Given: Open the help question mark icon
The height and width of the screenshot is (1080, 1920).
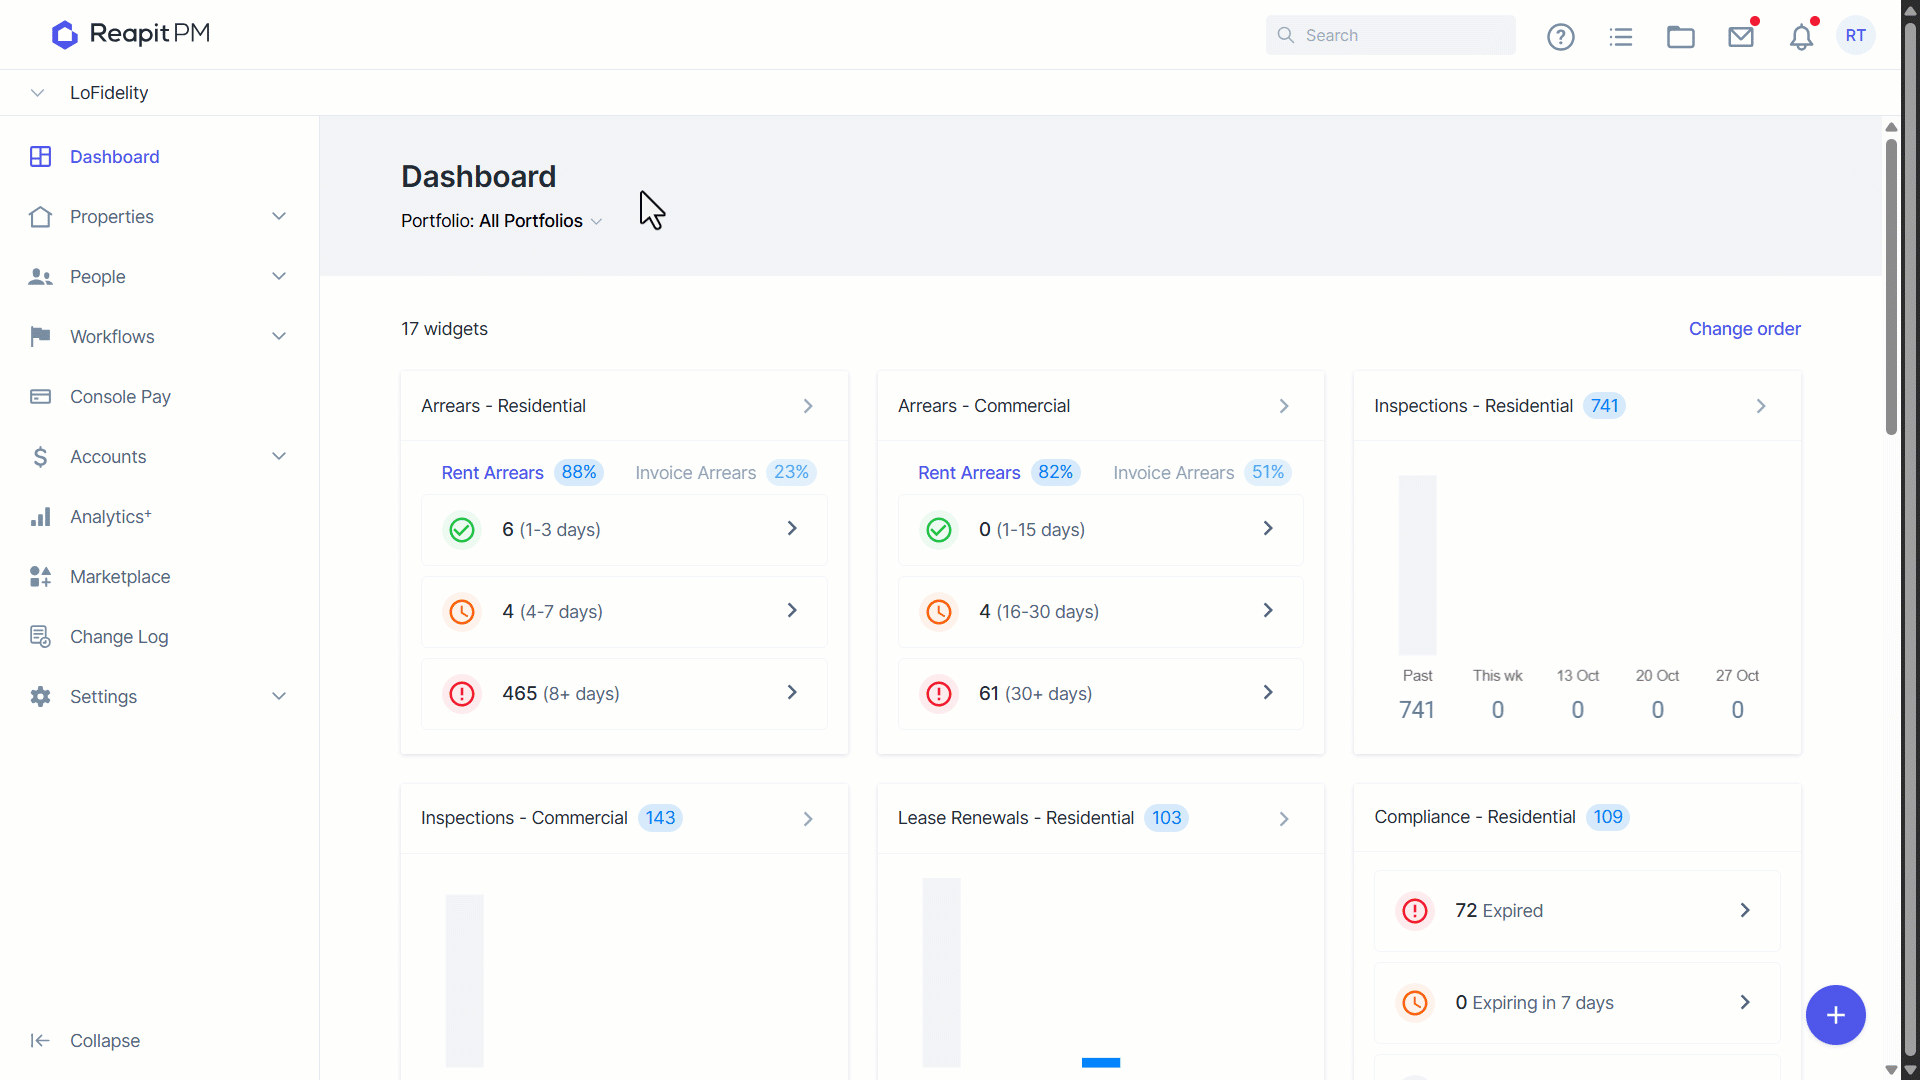Looking at the screenshot, I should [x=1561, y=37].
